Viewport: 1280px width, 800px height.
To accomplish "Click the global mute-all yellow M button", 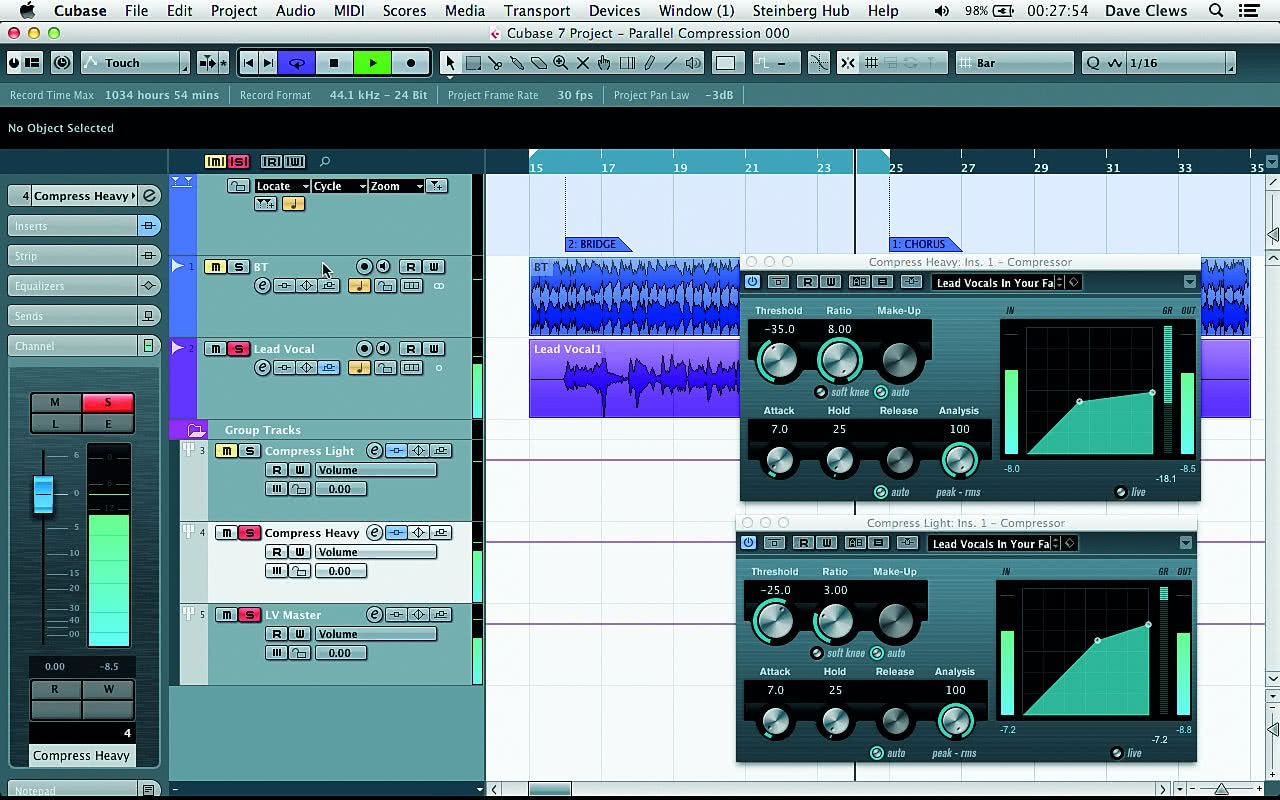I will tap(215, 162).
